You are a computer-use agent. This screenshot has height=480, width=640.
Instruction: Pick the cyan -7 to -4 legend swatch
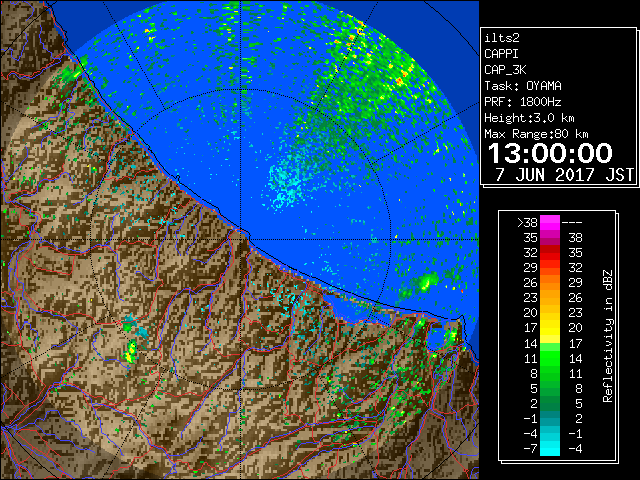pyautogui.click(x=550, y=449)
